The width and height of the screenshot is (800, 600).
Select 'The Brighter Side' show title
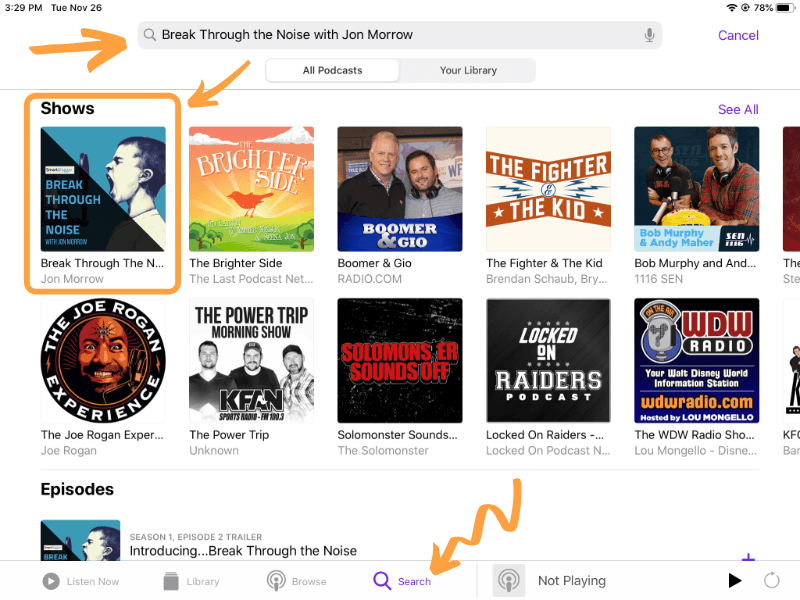(236, 263)
